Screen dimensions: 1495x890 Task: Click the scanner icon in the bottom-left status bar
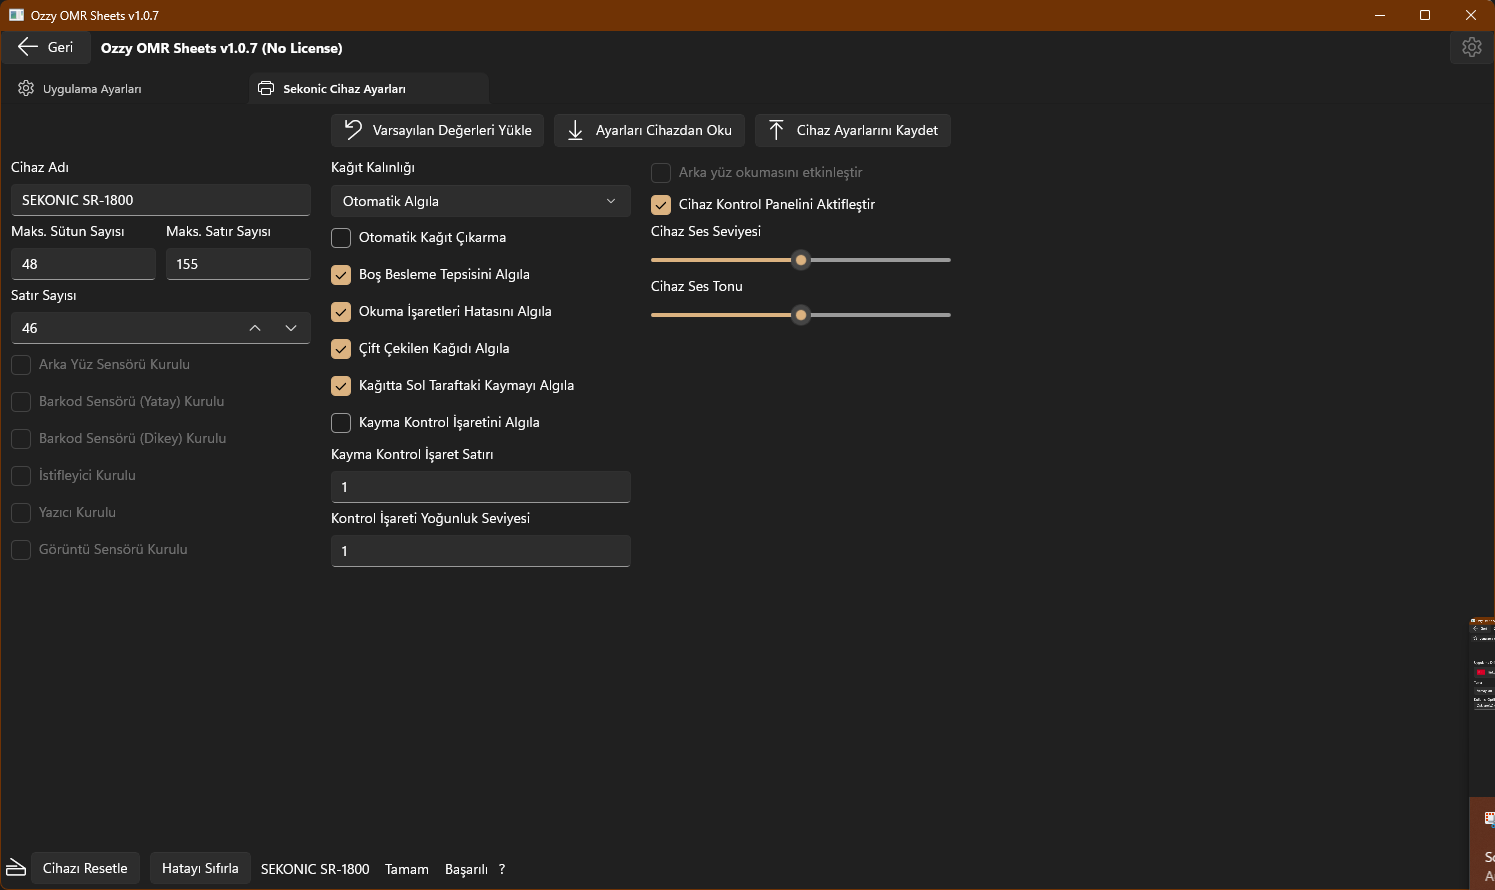(16, 867)
